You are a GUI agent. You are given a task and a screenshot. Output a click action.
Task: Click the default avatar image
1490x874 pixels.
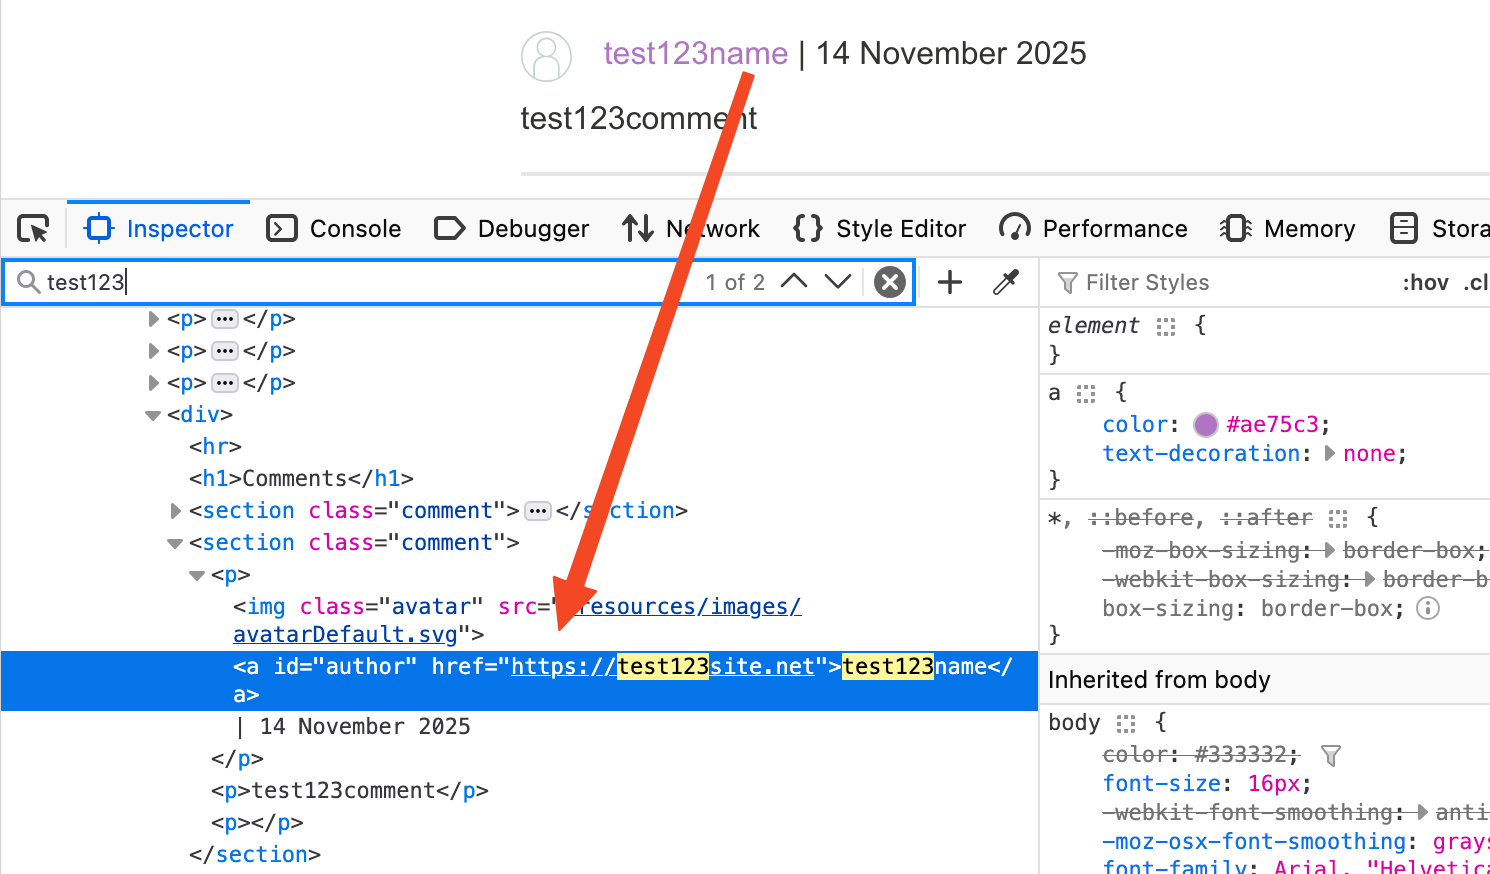pos(546,56)
